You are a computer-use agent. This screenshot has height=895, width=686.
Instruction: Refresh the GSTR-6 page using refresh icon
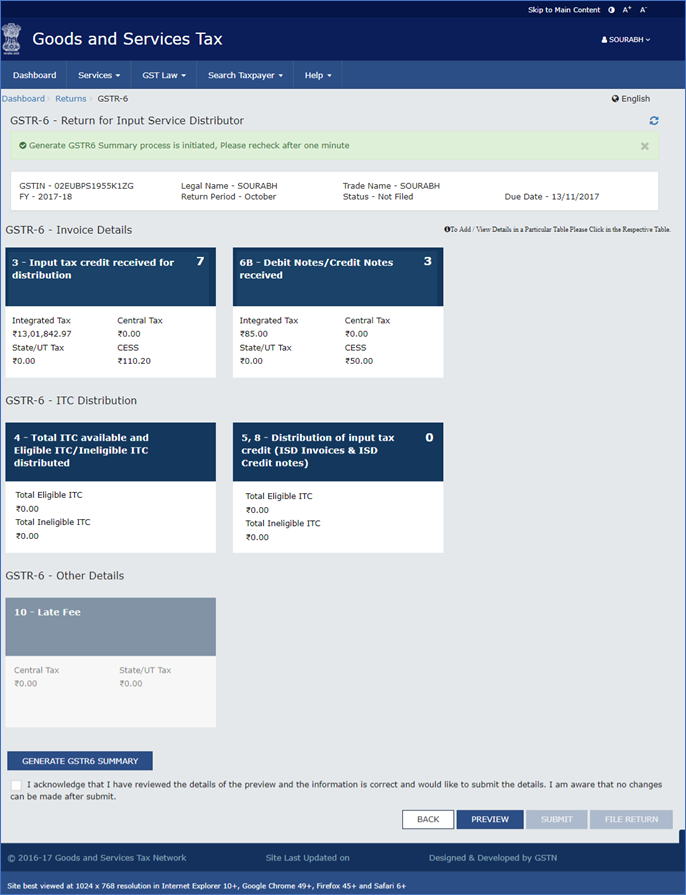point(654,120)
